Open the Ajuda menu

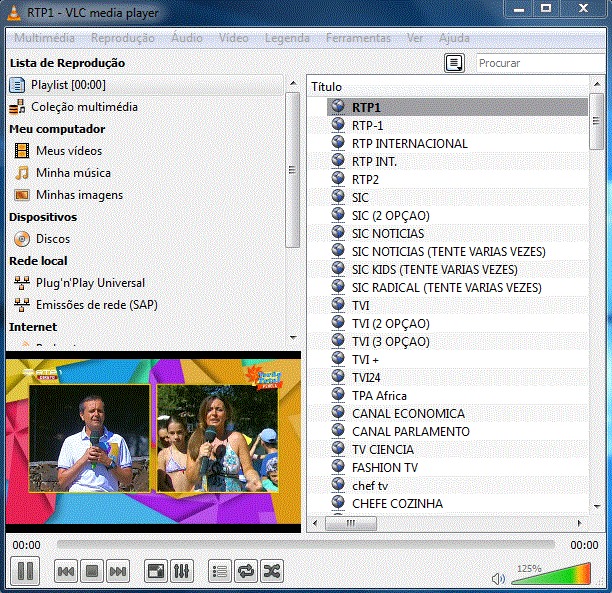point(454,38)
